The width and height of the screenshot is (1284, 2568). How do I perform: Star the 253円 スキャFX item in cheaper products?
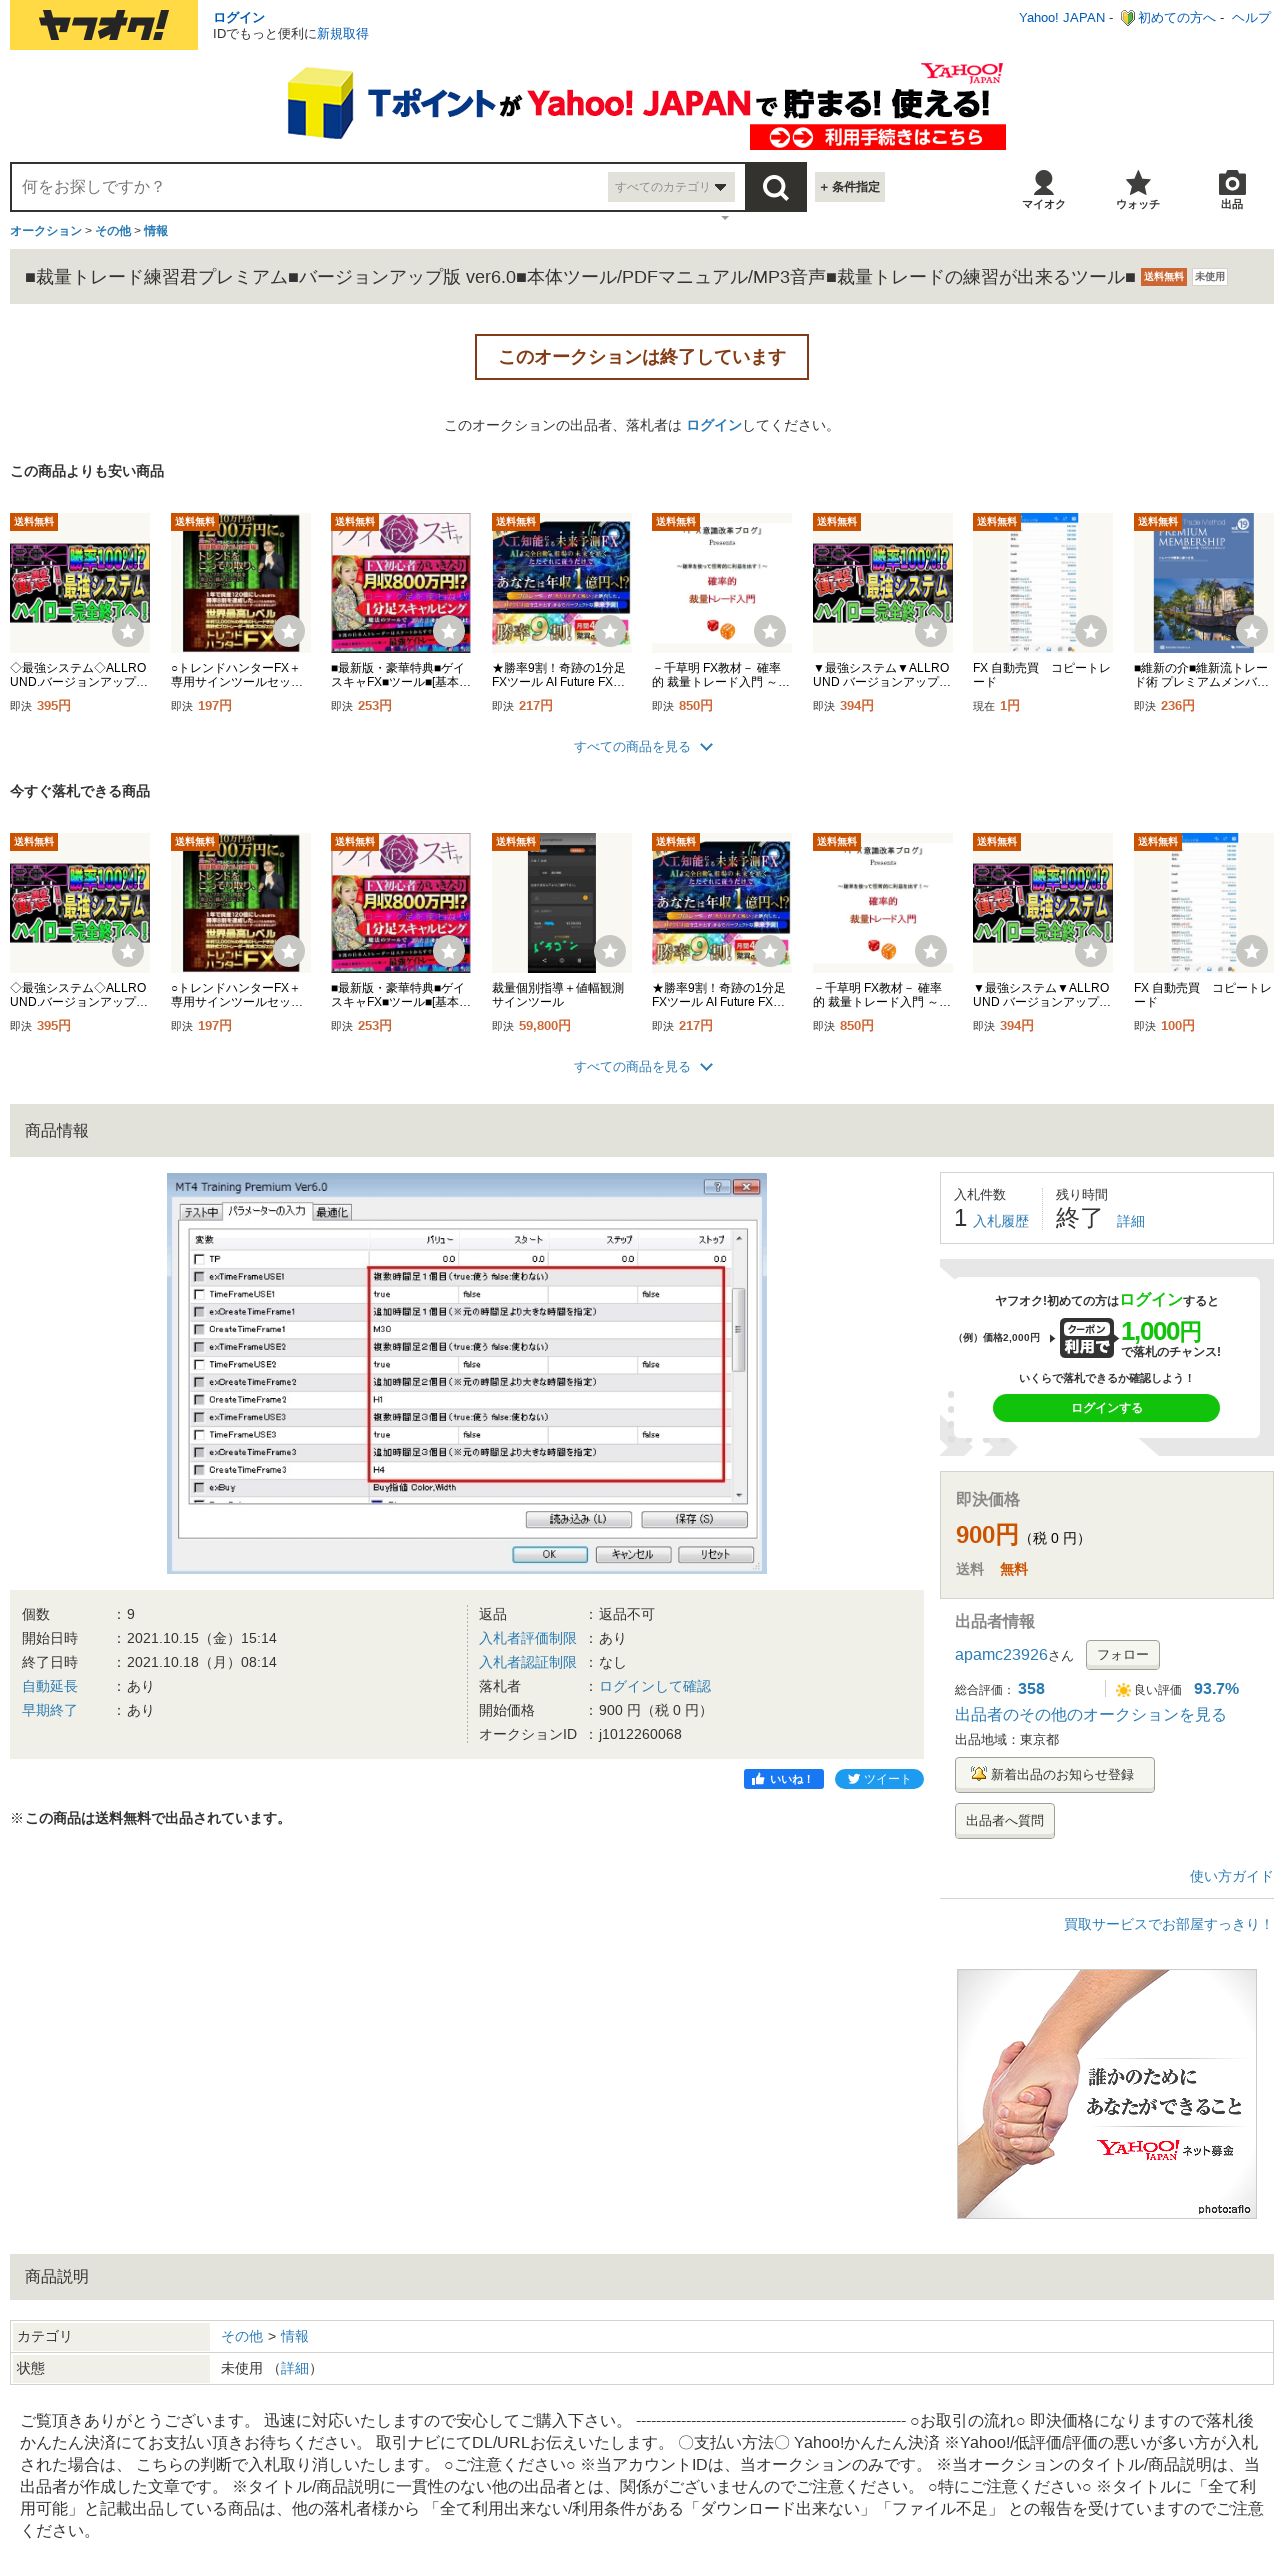click(449, 631)
